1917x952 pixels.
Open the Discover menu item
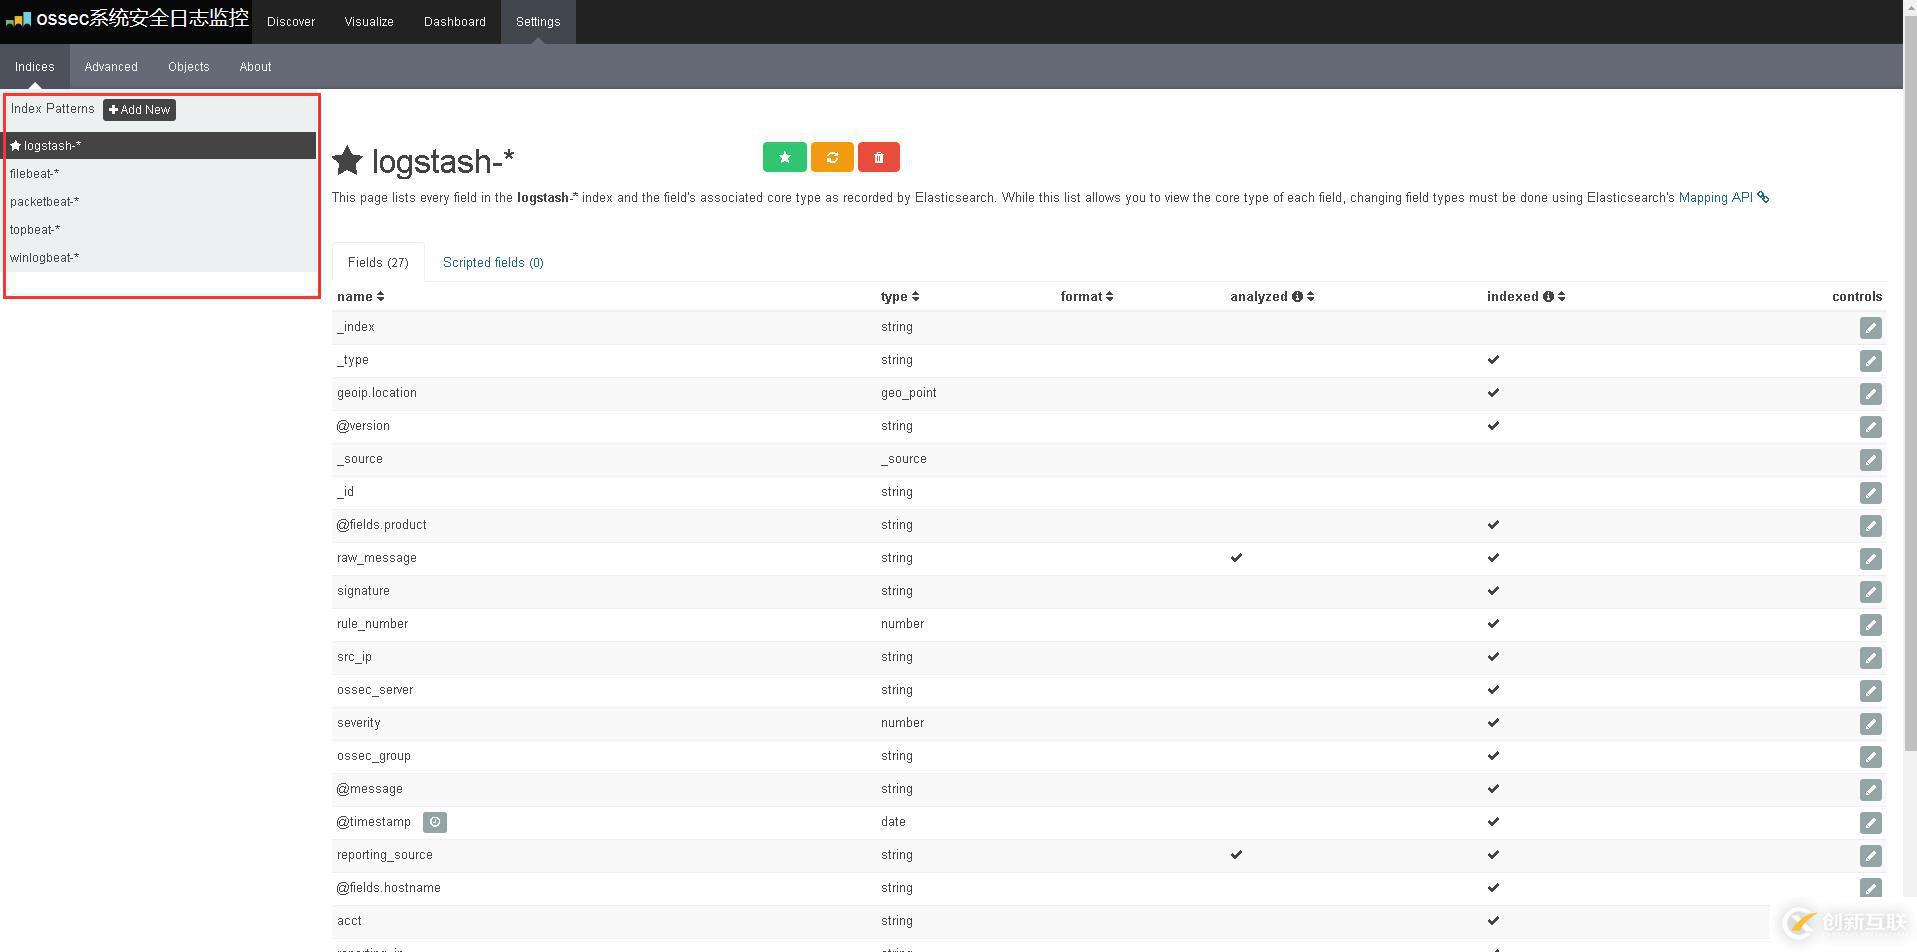pyautogui.click(x=291, y=22)
